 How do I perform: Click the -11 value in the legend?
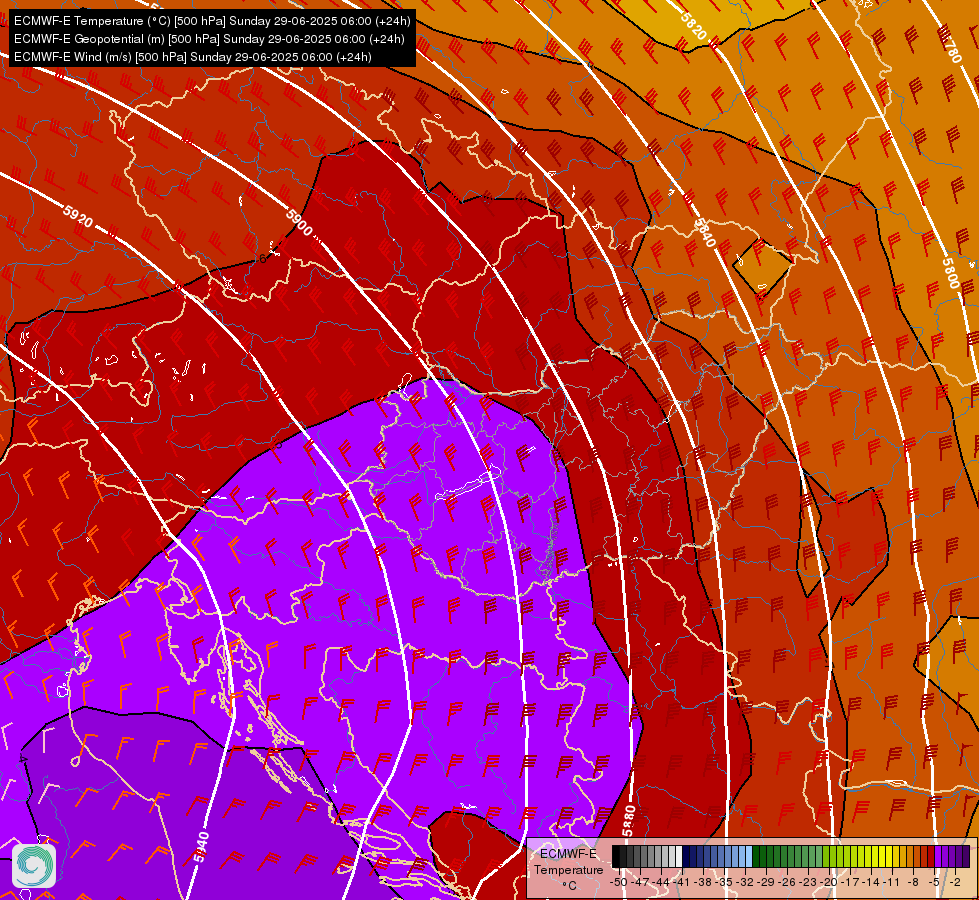[x=893, y=883]
